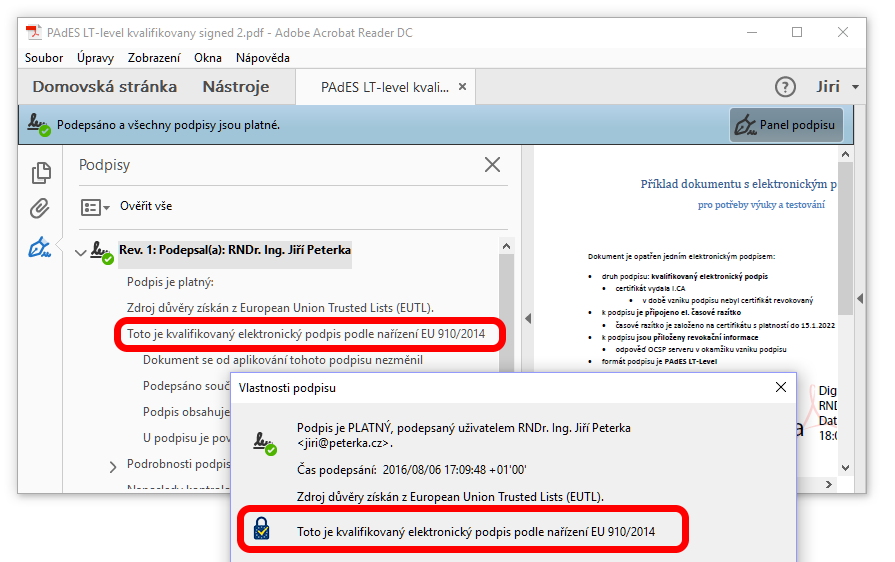Open attachments paperclip sidebar icon
Screen dimensions: 895x562
(40, 209)
